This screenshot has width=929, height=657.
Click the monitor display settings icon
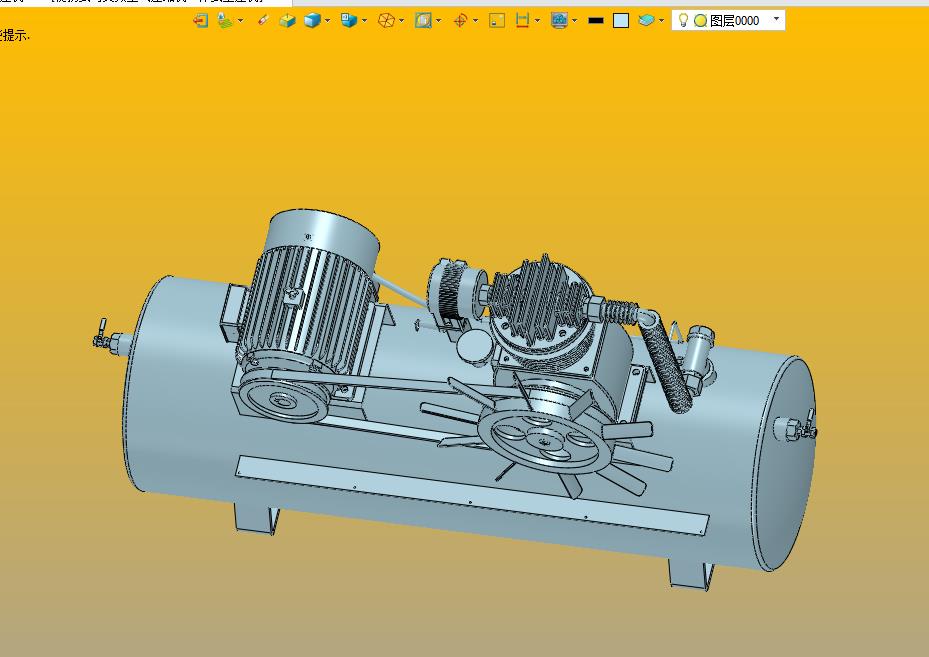pyautogui.click(x=559, y=20)
